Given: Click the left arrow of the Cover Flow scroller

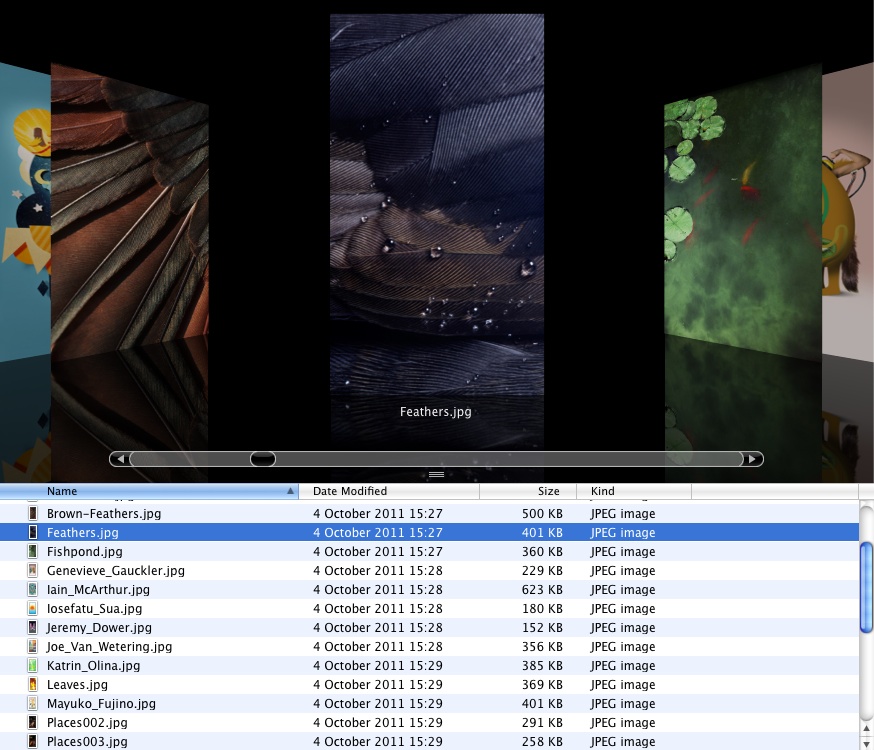Looking at the screenshot, I should 120,458.
